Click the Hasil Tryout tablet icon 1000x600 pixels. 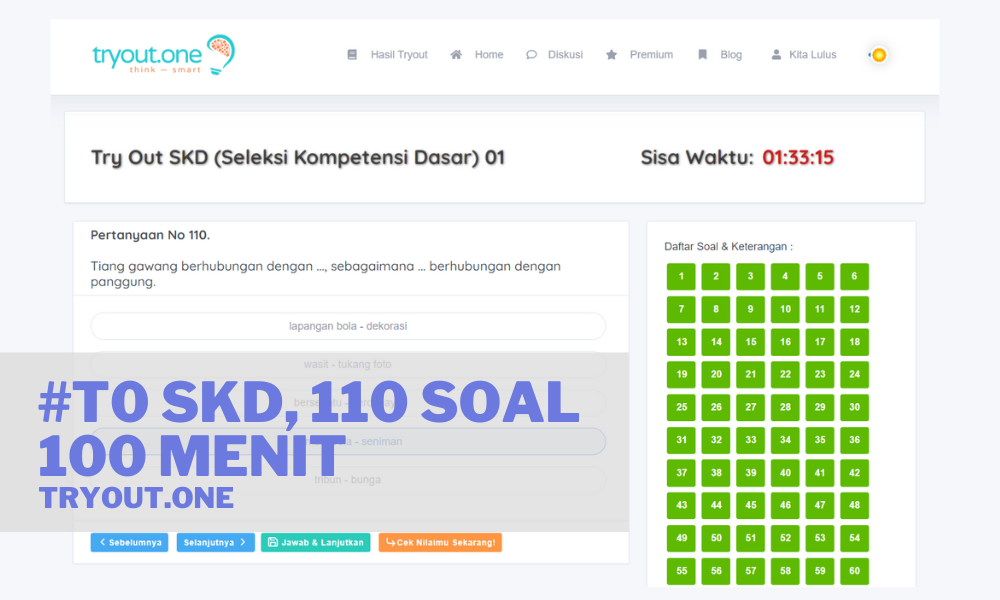click(352, 54)
